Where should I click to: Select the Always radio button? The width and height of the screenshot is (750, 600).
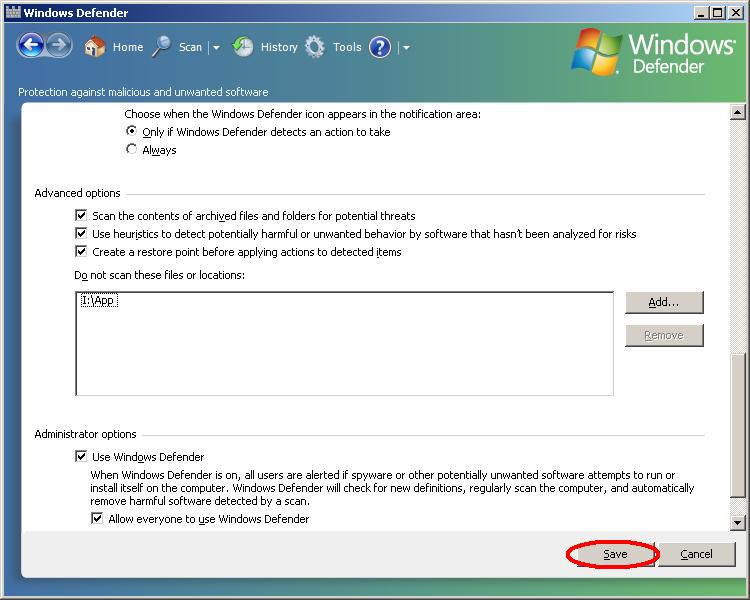point(132,150)
